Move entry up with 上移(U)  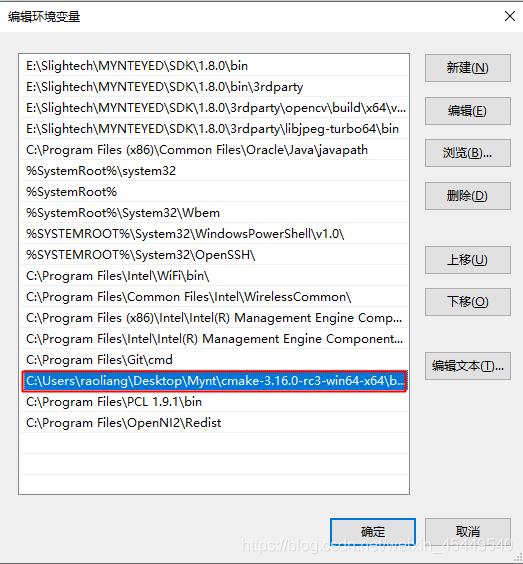coord(468,260)
